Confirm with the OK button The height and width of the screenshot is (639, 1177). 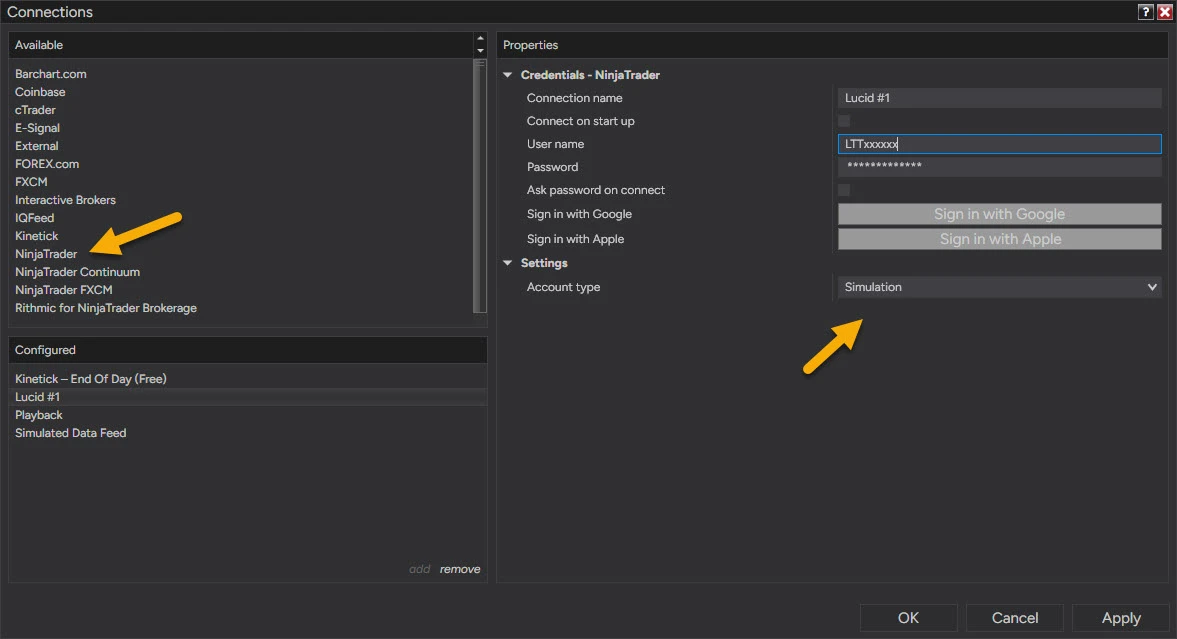point(908,618)
